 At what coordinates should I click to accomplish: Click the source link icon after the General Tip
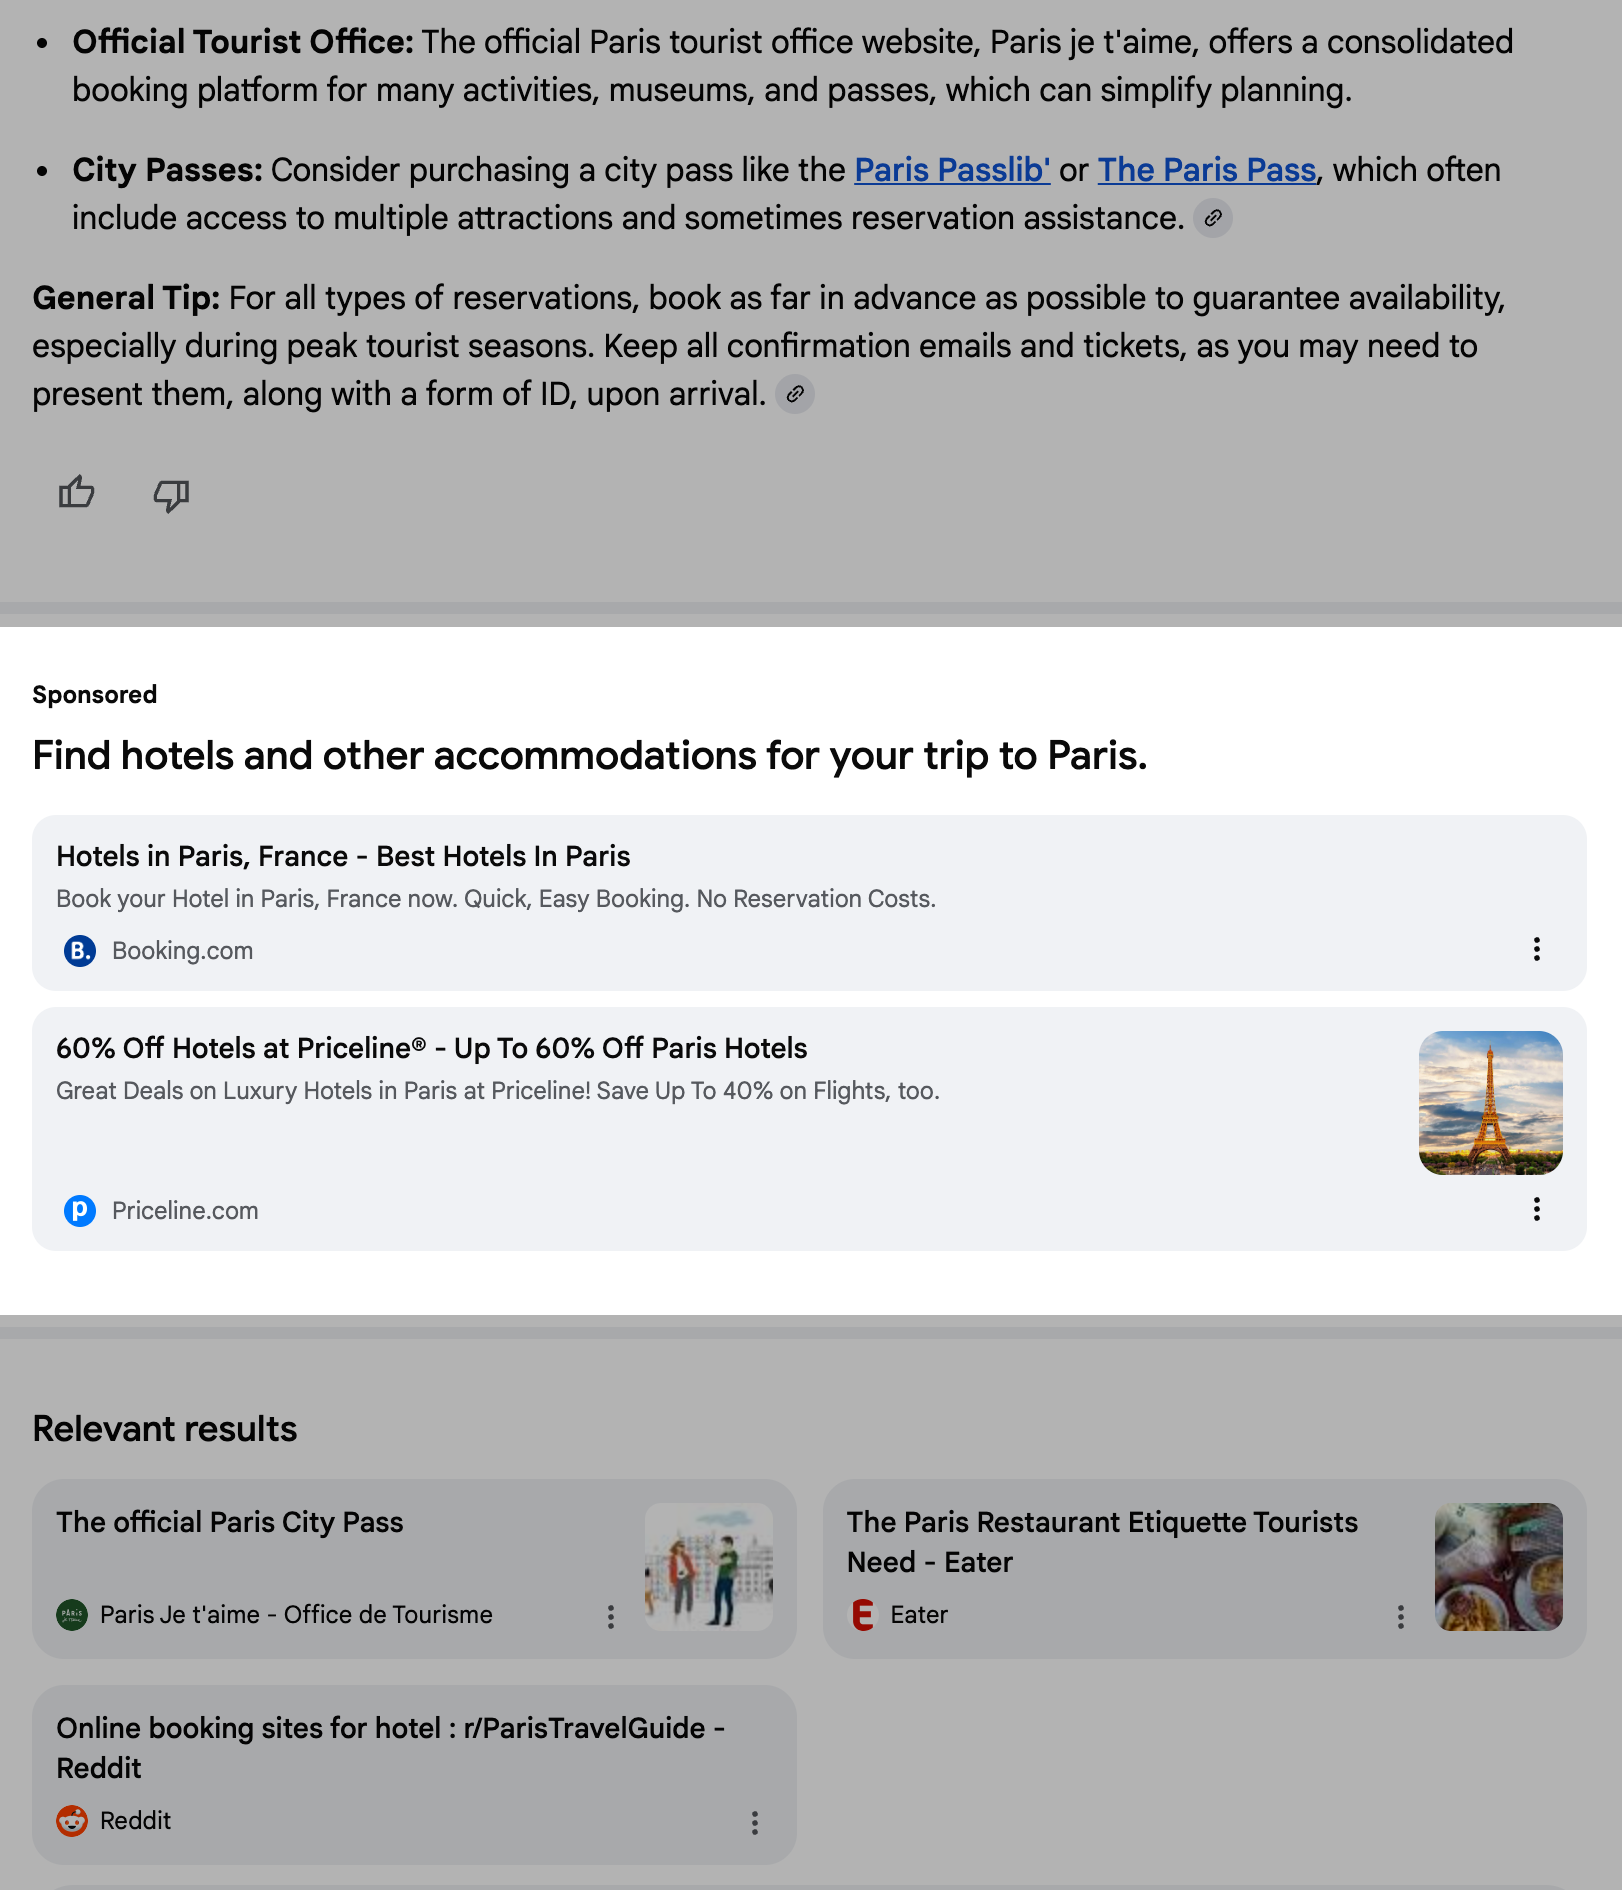(795, 394)
